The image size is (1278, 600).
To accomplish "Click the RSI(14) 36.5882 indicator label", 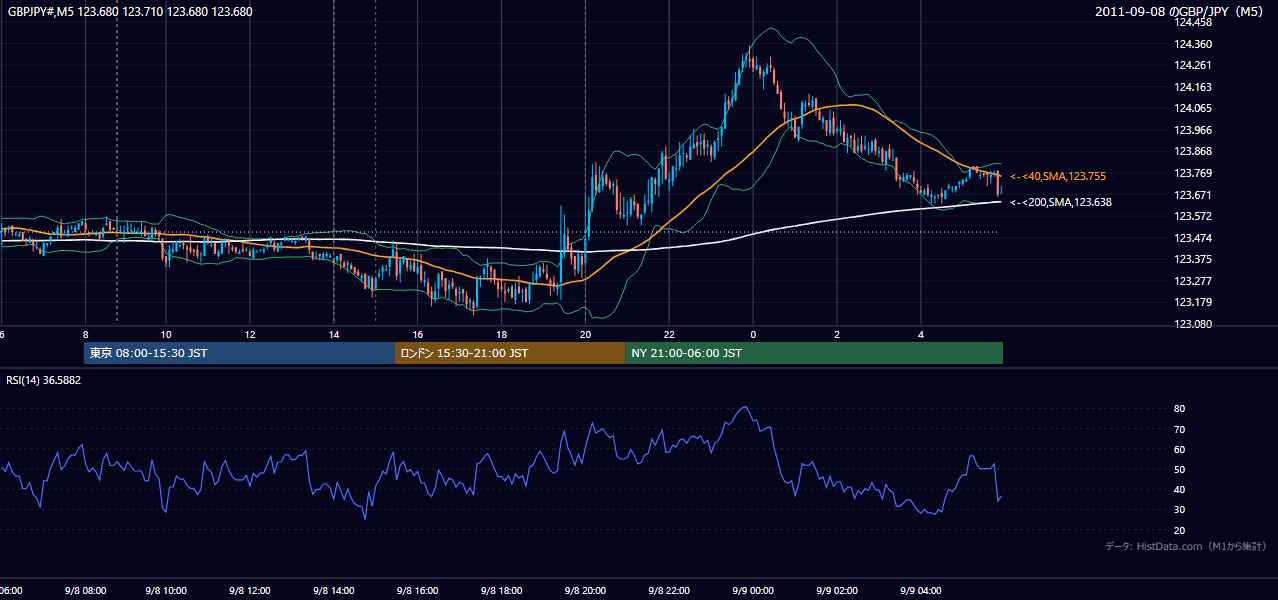I will tap(44, 380).
